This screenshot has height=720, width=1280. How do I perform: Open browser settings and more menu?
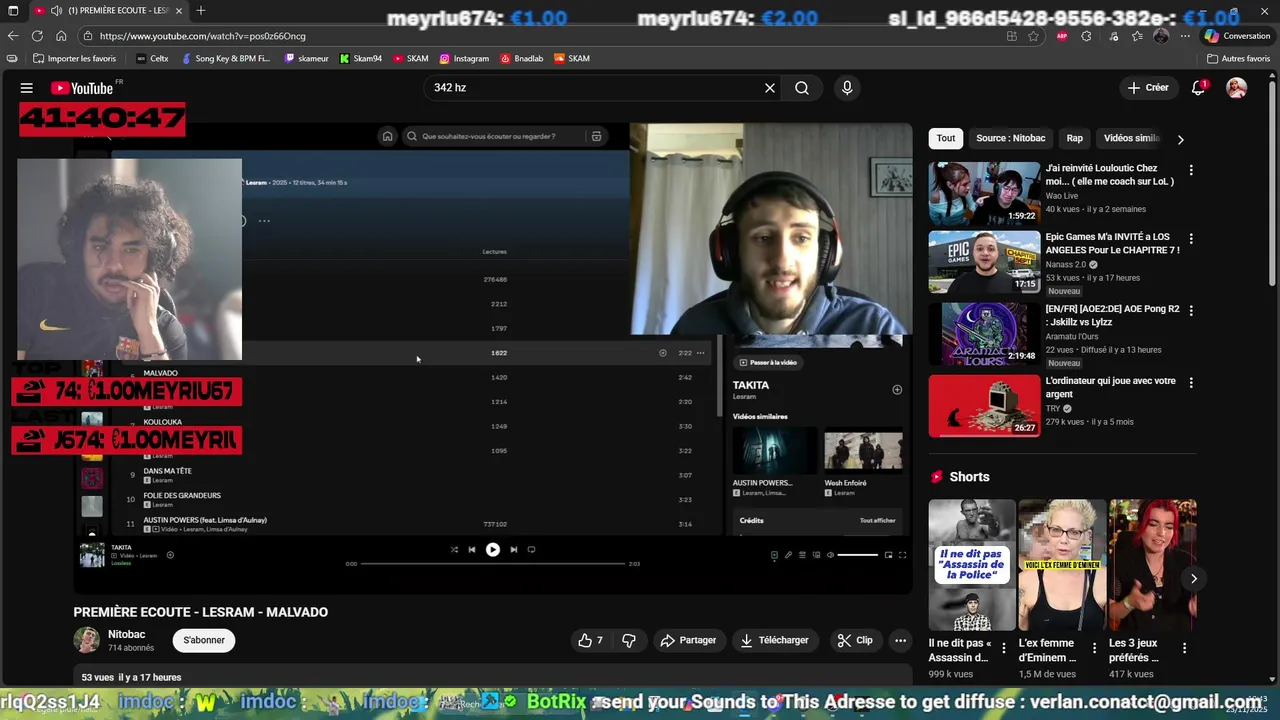click(1185, 36)
